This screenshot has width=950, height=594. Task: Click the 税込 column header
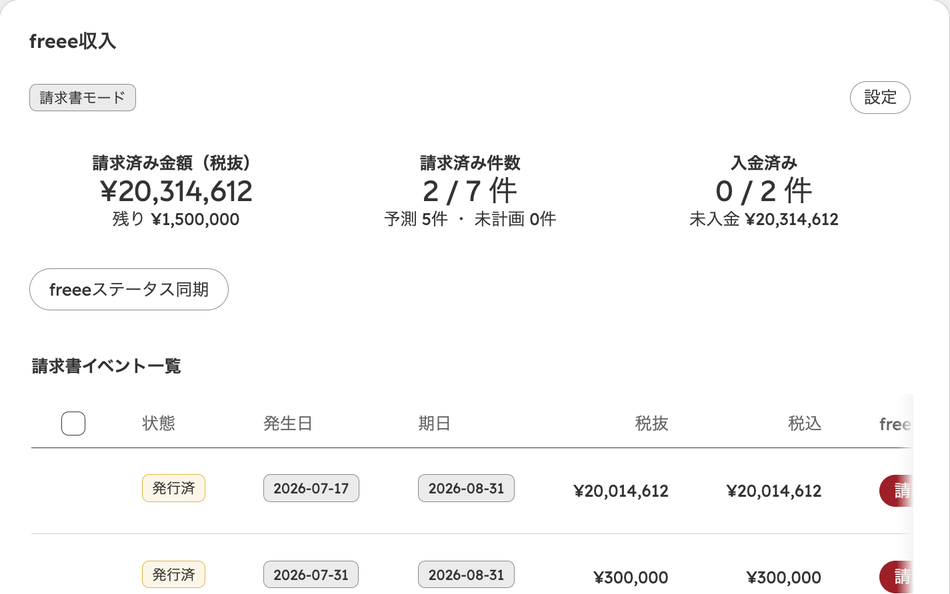tap(805, 423)
